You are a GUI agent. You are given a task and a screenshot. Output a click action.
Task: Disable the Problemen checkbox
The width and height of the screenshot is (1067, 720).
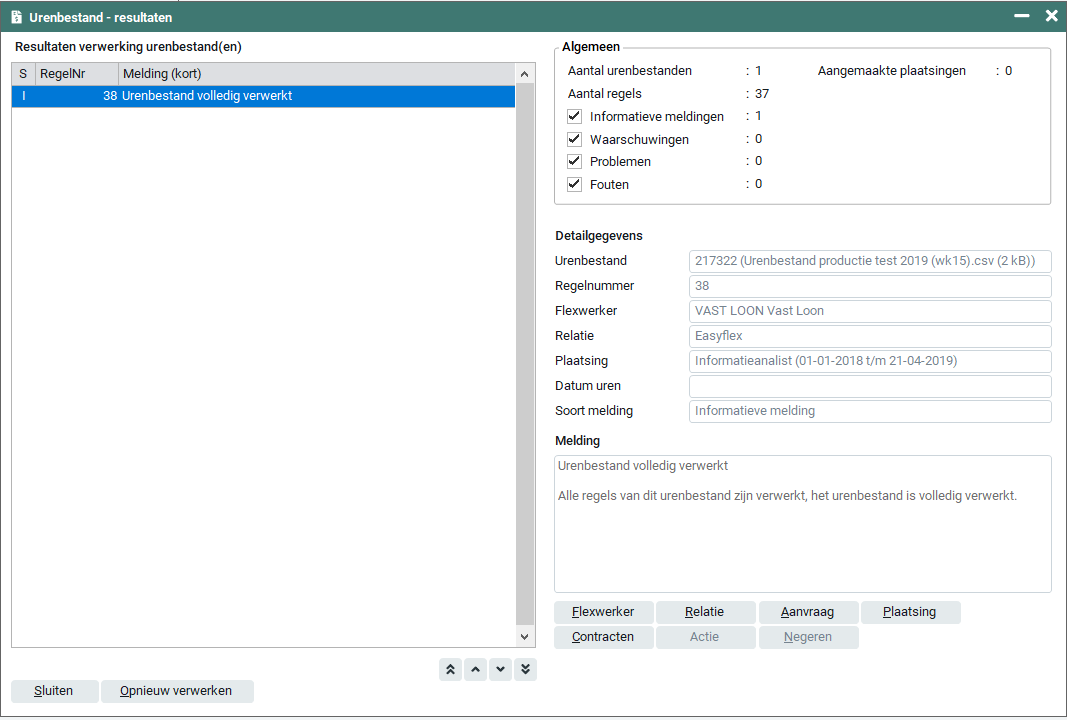pos(575,162)
